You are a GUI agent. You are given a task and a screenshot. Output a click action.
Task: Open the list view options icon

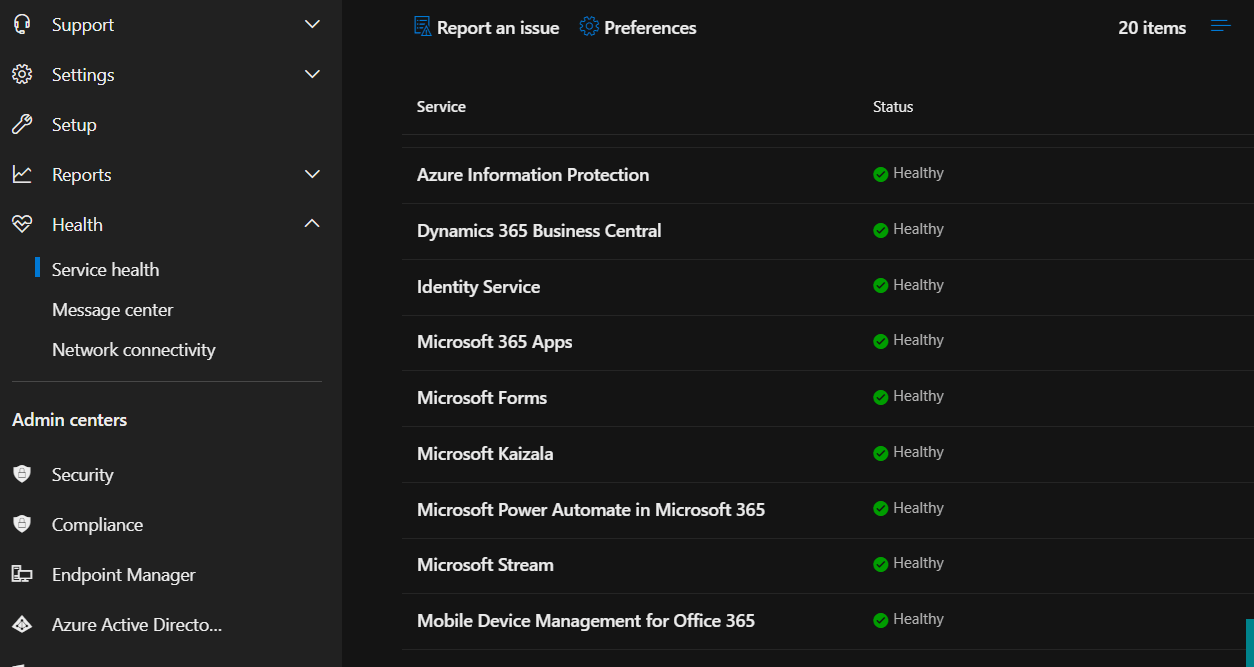point(1221,26)
